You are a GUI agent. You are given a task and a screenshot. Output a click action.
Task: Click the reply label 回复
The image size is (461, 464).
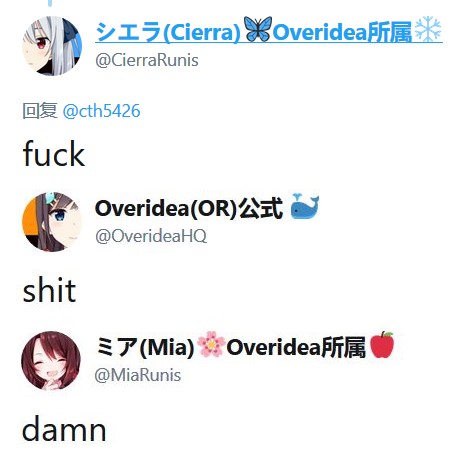click(40, 111)
